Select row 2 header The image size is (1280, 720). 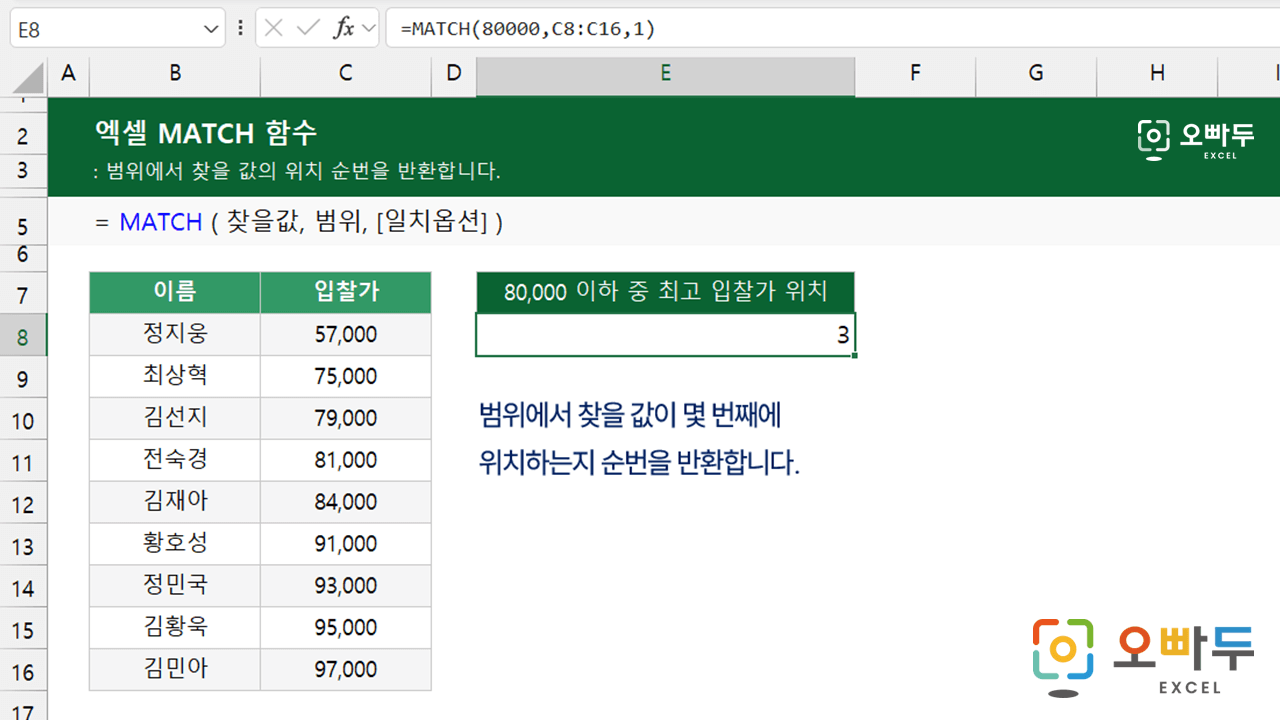point(23,135)
